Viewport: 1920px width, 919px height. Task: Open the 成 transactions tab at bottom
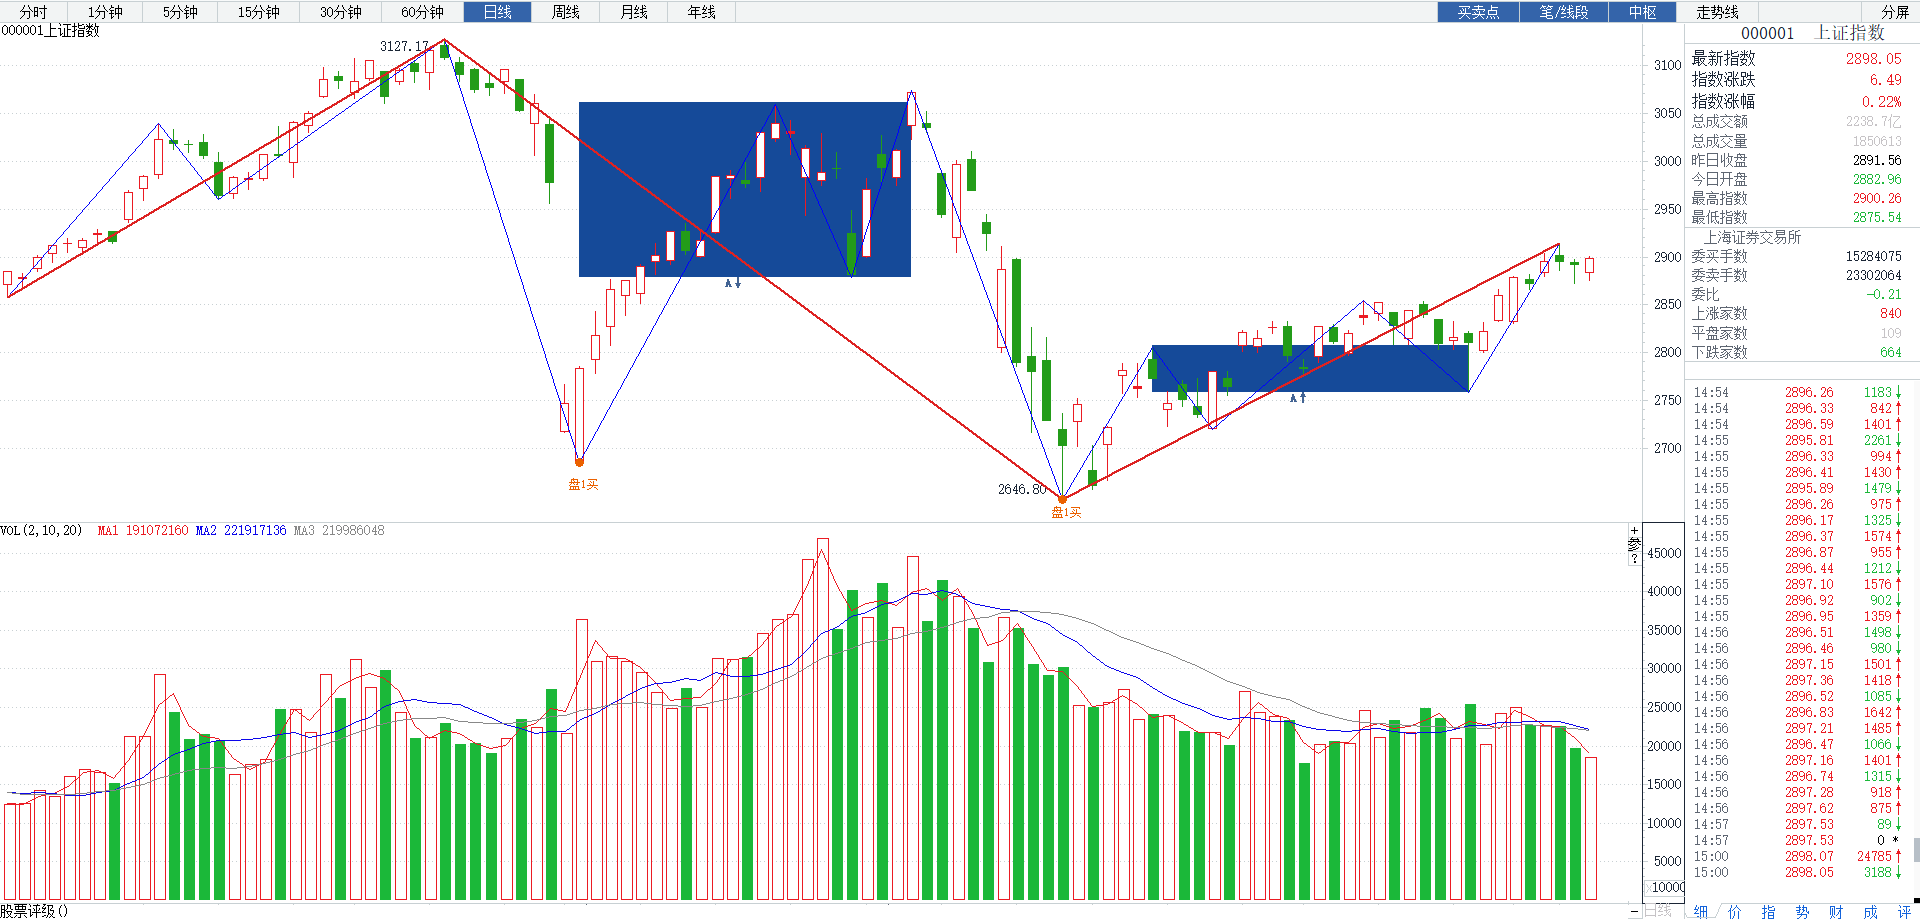tap(1870, 911)
